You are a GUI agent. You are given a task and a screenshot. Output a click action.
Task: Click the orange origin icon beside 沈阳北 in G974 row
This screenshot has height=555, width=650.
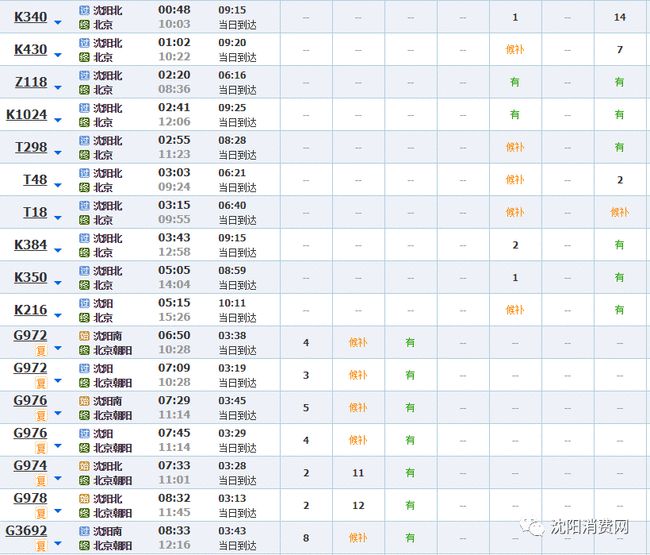(x=85, y=466)
